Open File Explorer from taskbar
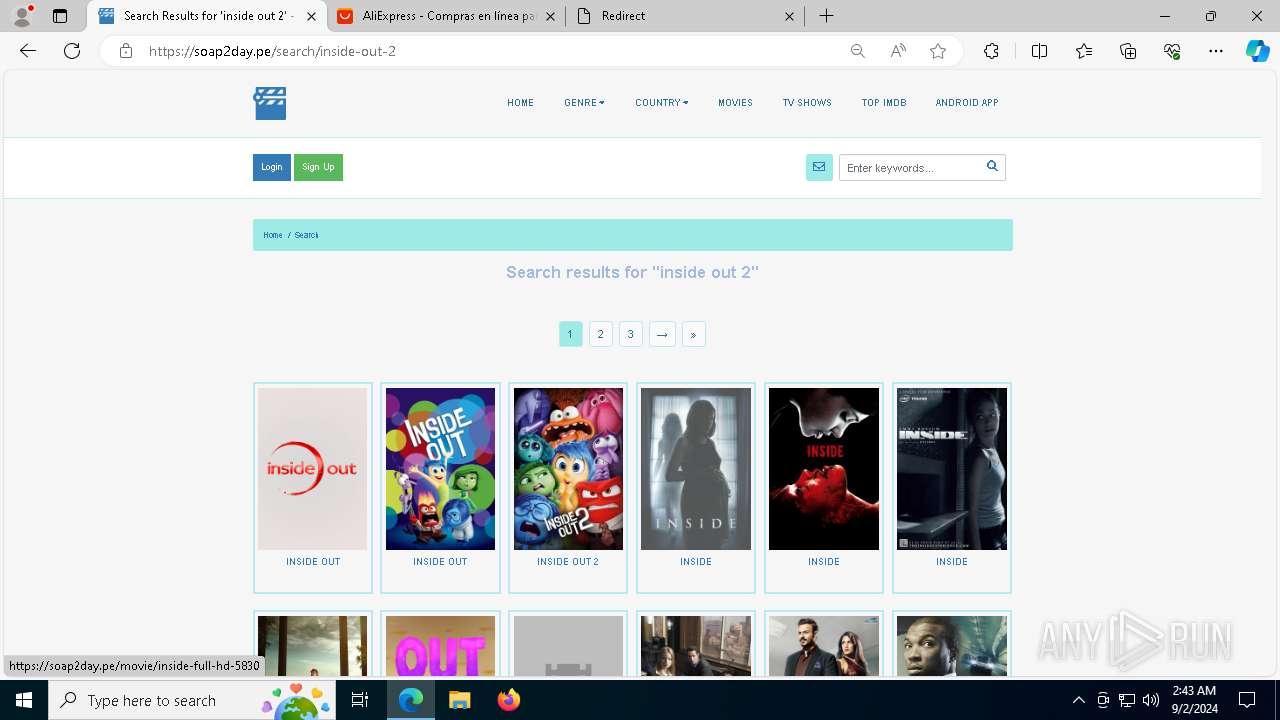 pyautogui.click(x=459, y=700)
